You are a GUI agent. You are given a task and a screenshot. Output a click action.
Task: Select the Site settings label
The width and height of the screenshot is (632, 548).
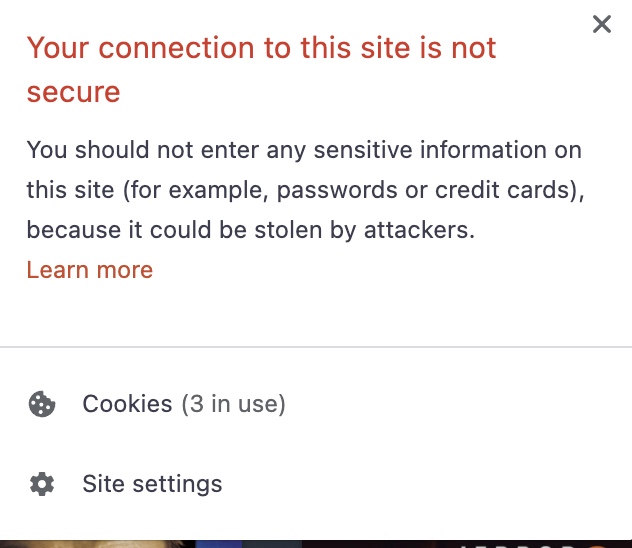[152, 485]
